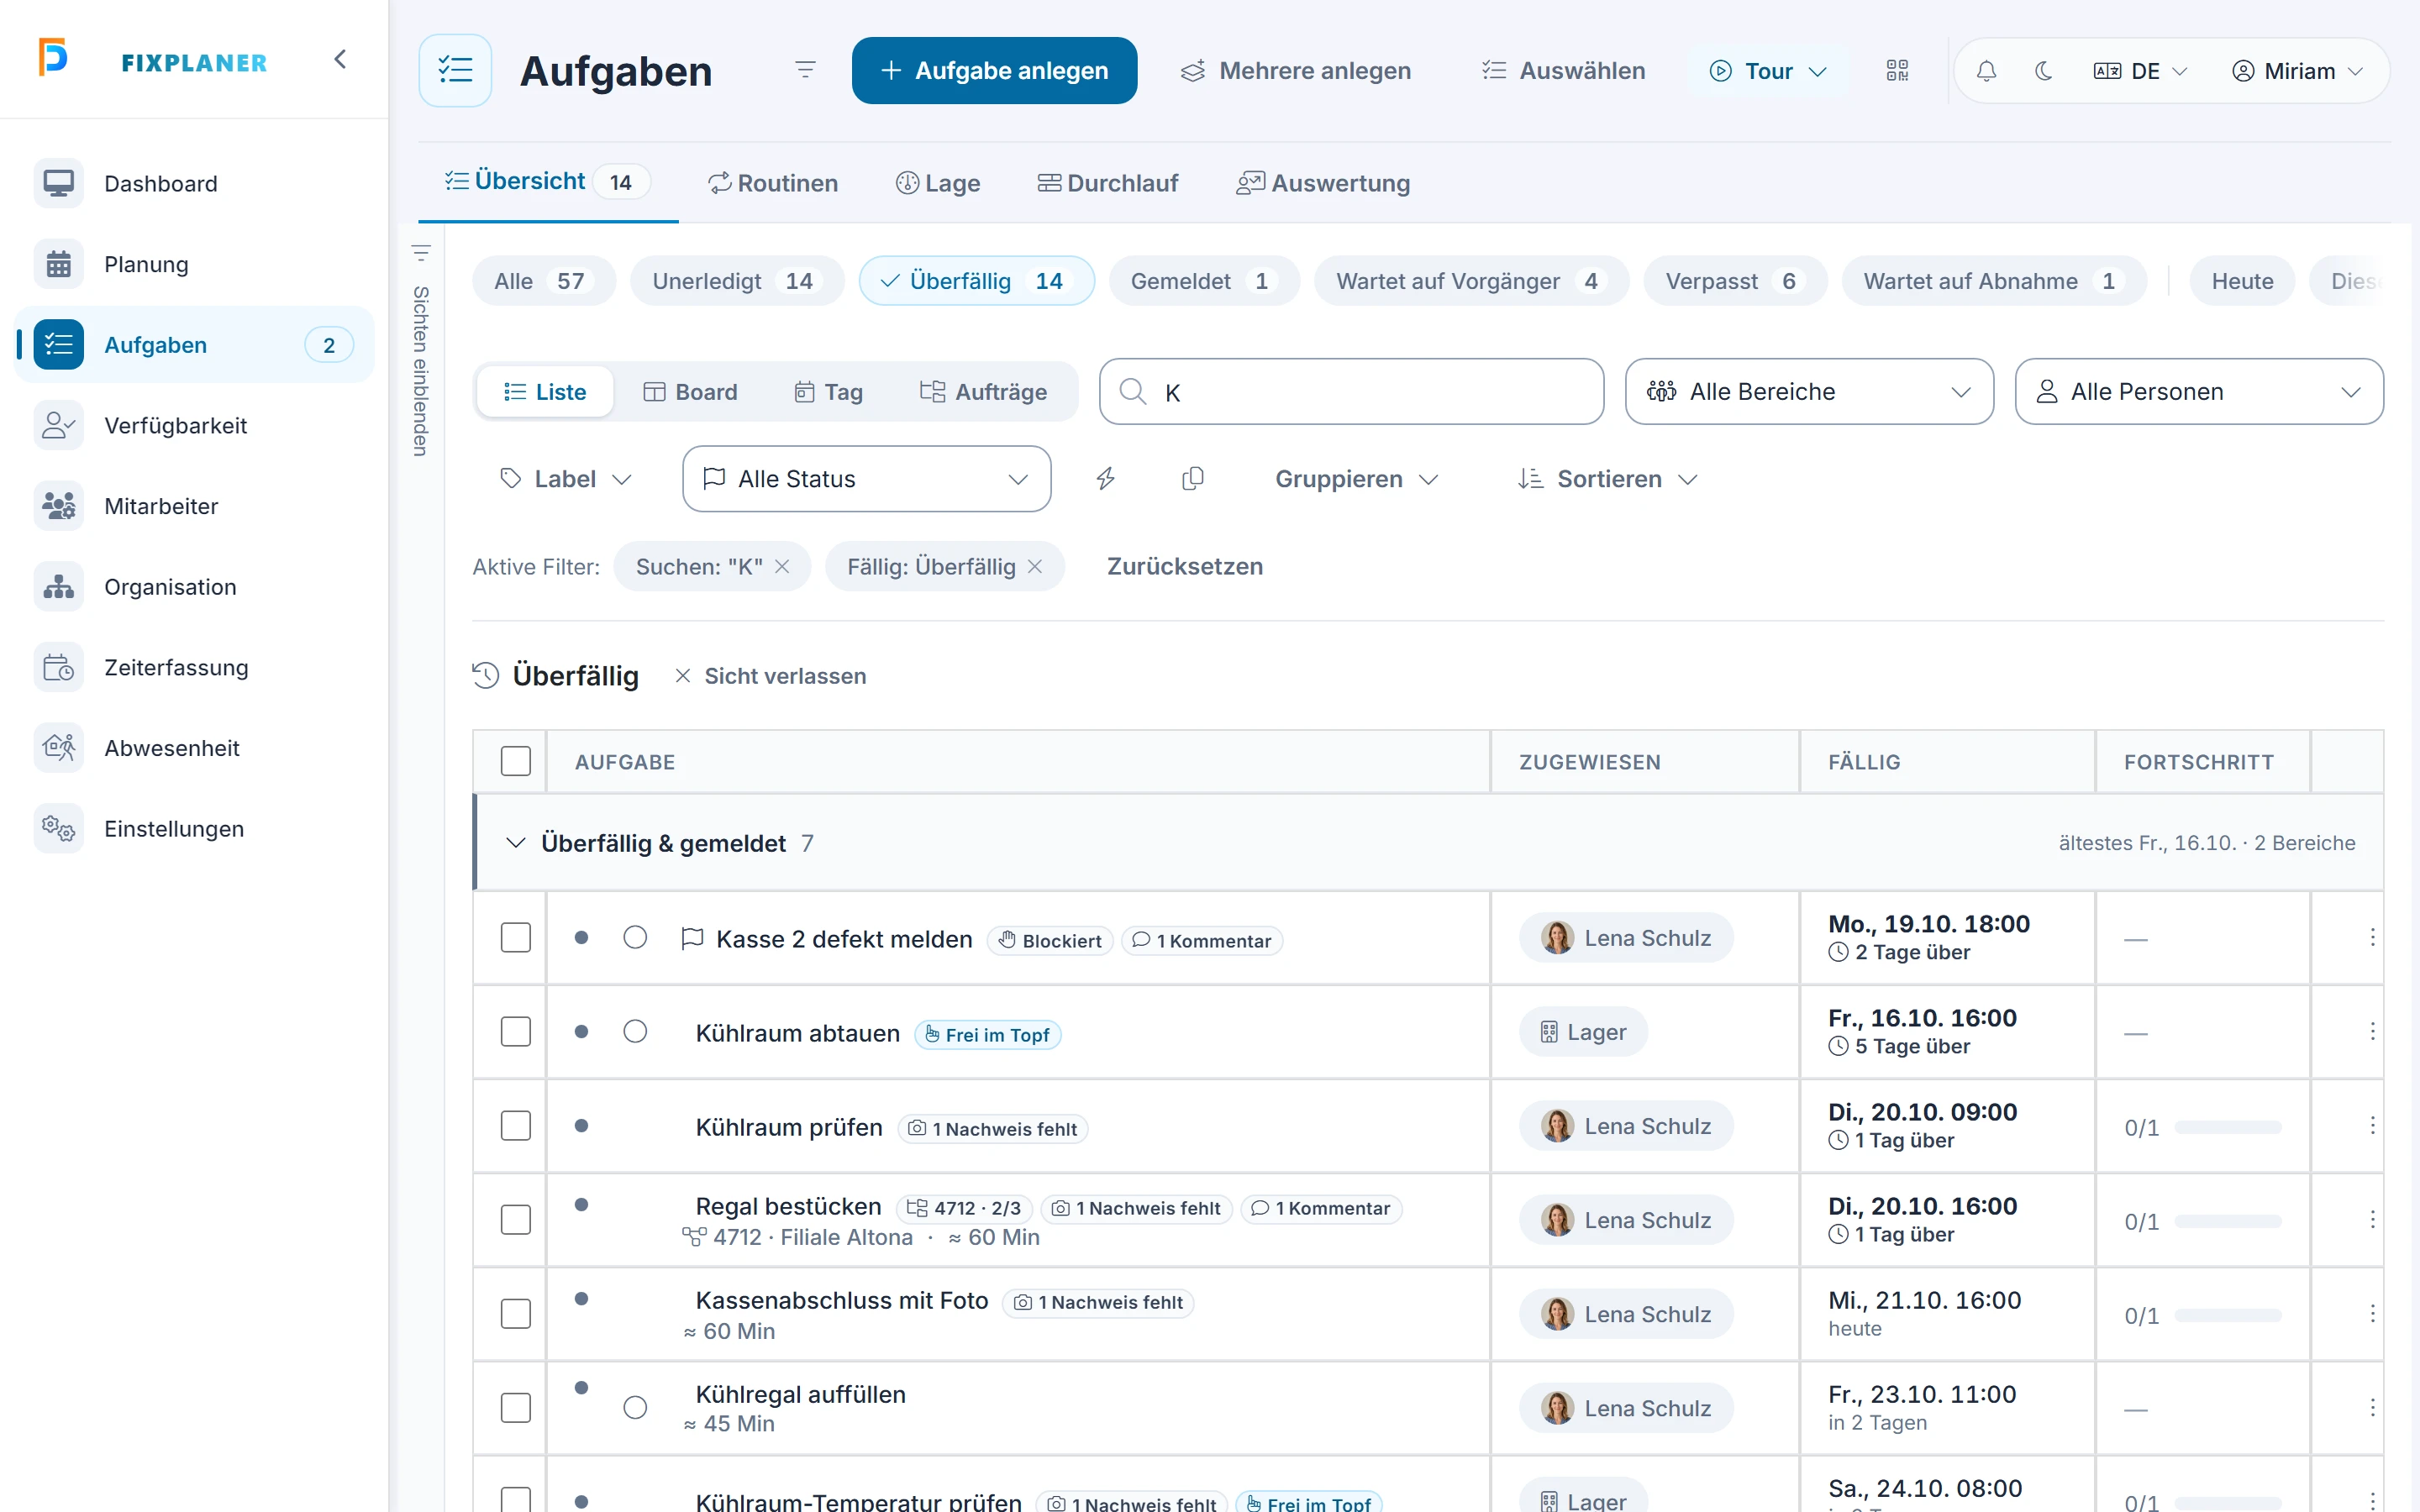Click progress bar of Kassenabschluss mit Foto

click(2228, 1315)
